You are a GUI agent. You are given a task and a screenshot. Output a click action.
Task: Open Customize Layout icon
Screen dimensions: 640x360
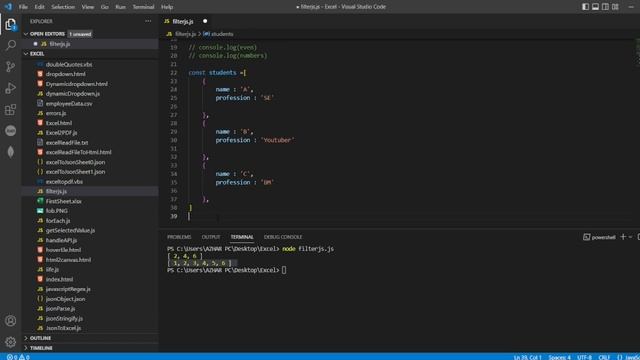615,7
